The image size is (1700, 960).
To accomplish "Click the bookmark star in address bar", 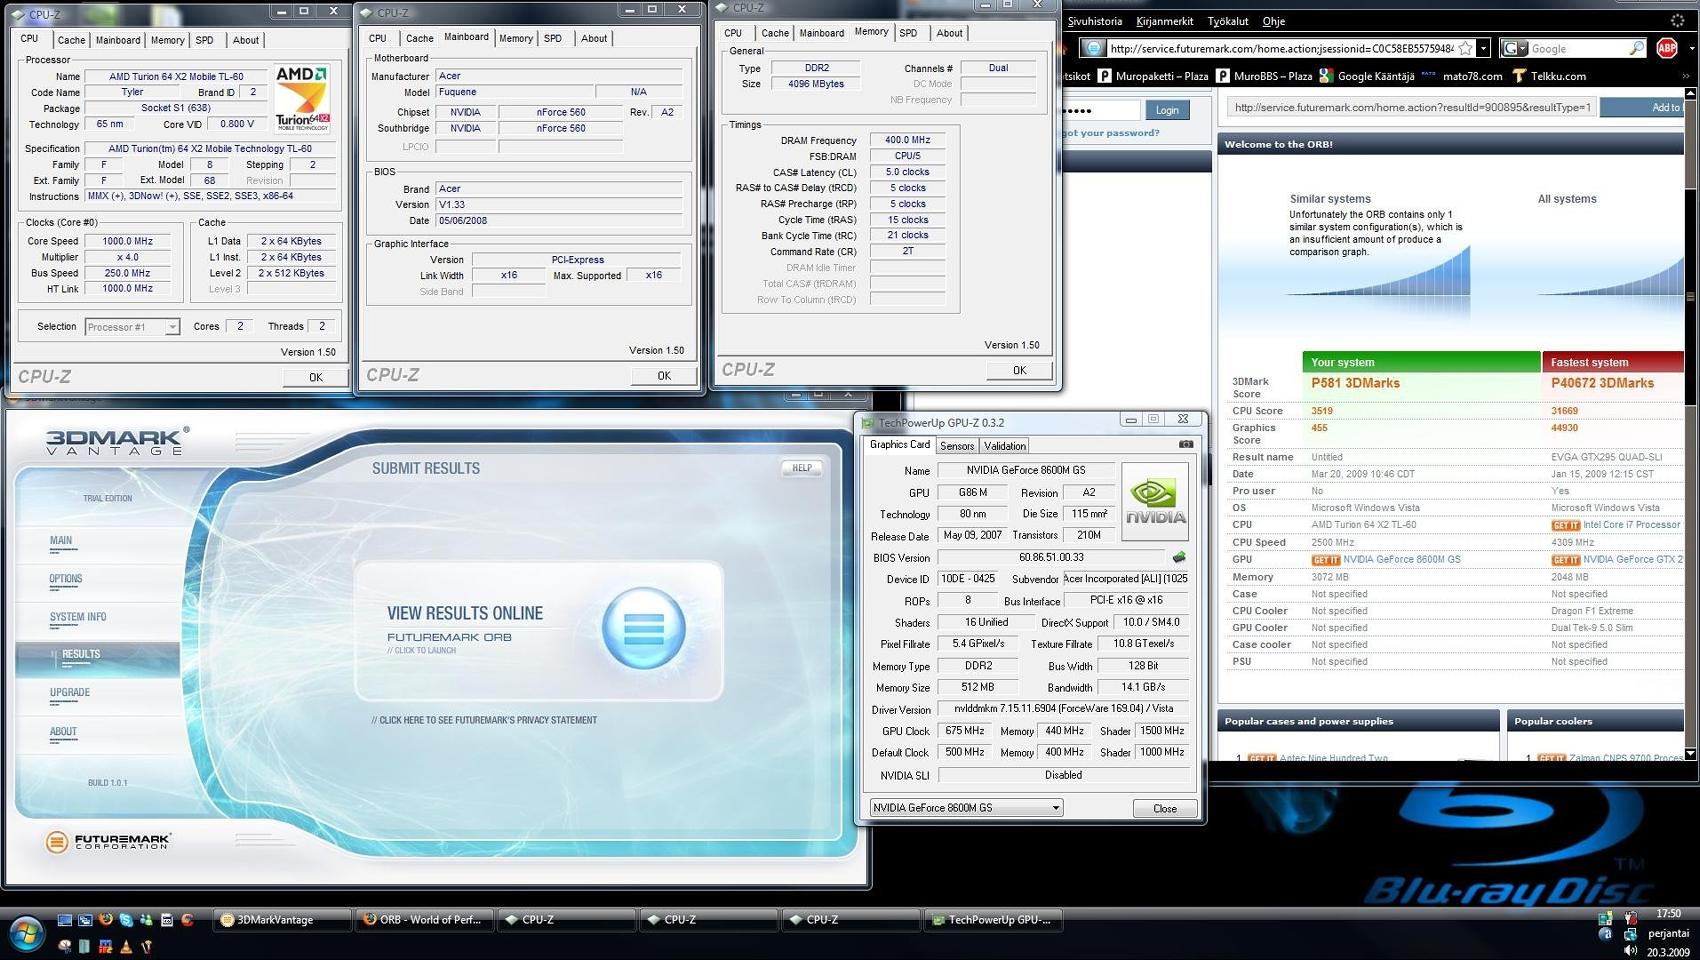I will (1465, 48).
